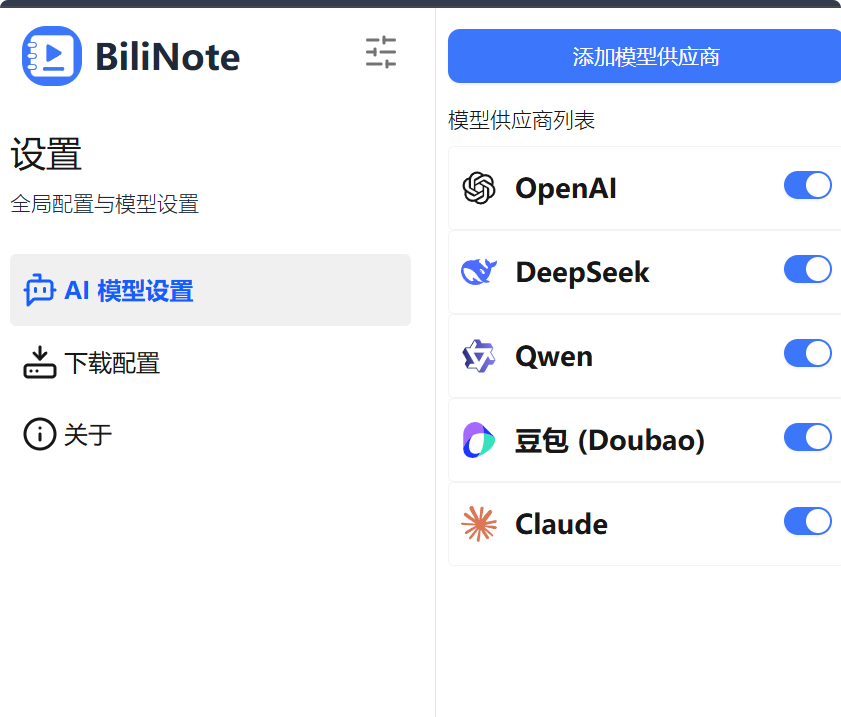
Task: Click the Claude starburst icon
Action: point(479,524)
